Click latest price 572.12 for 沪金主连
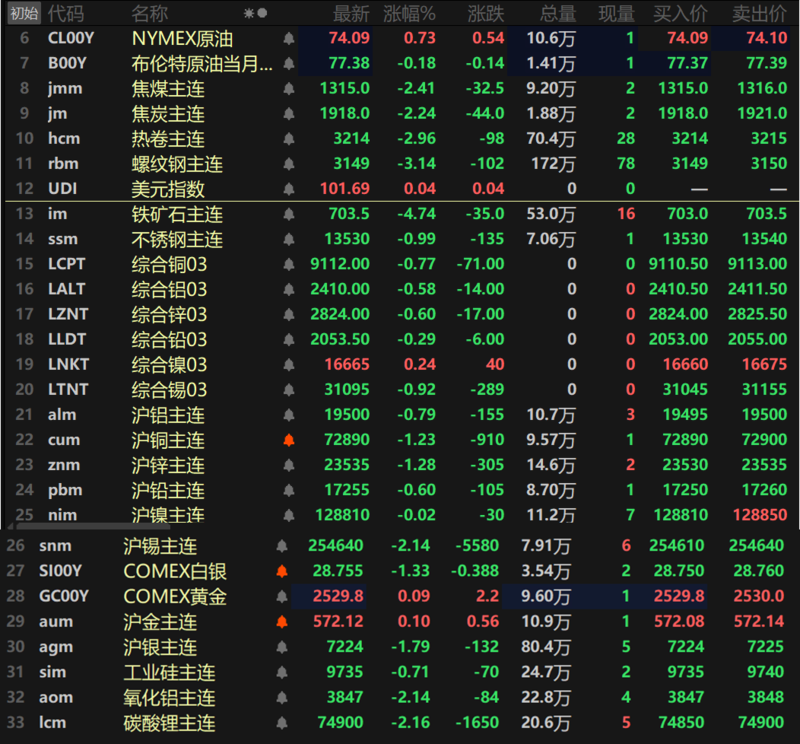 [x=338, y=622]
